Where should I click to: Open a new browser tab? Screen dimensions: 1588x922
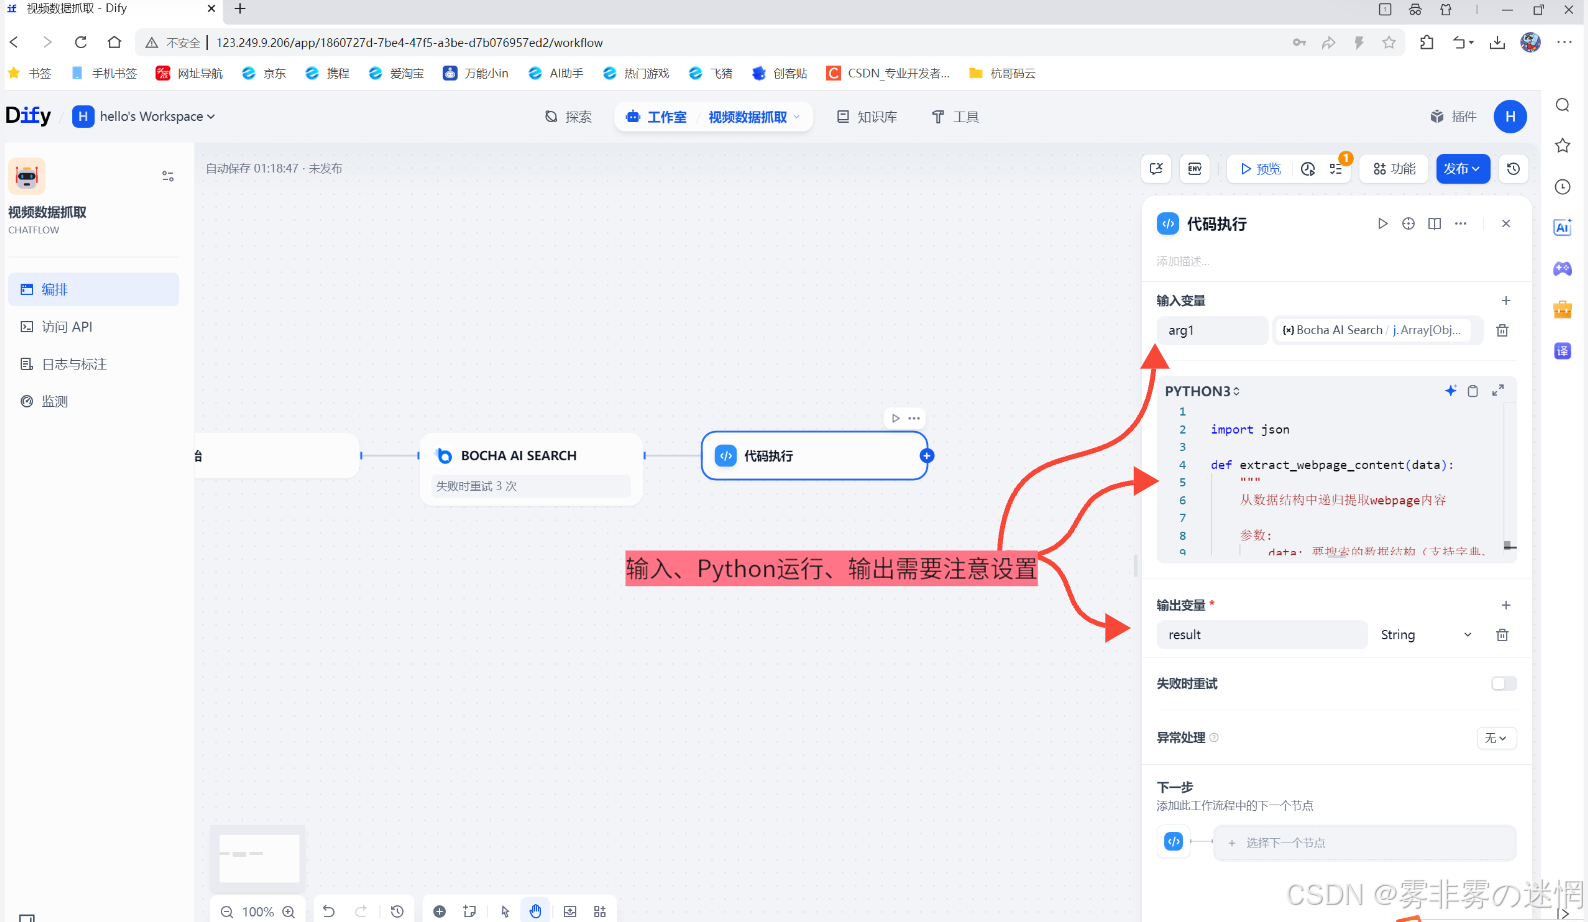pyautogui.click(x=240, y=9)
